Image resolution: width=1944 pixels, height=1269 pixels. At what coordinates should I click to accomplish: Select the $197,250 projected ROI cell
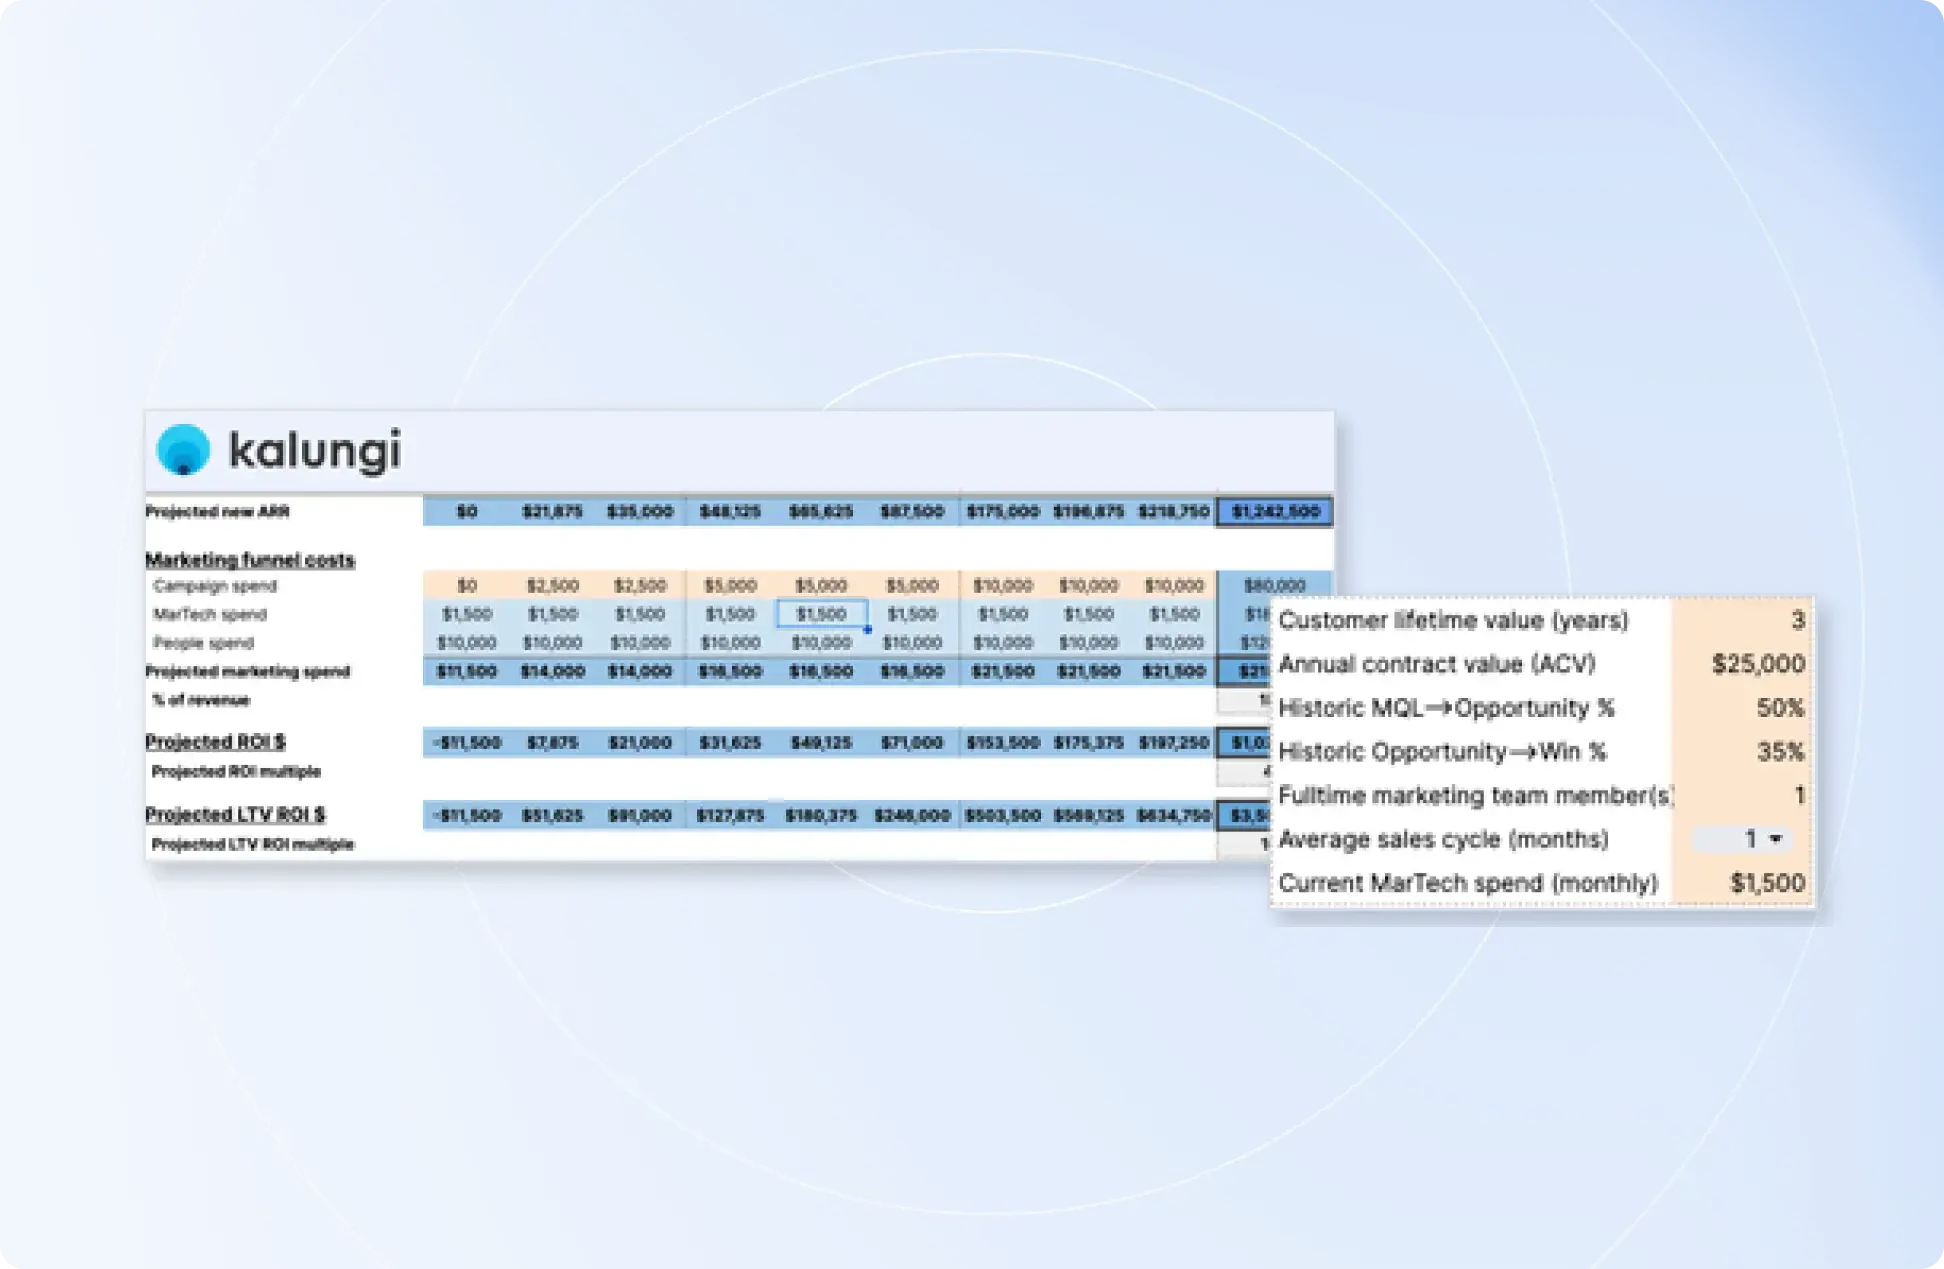coord(1174,742)
